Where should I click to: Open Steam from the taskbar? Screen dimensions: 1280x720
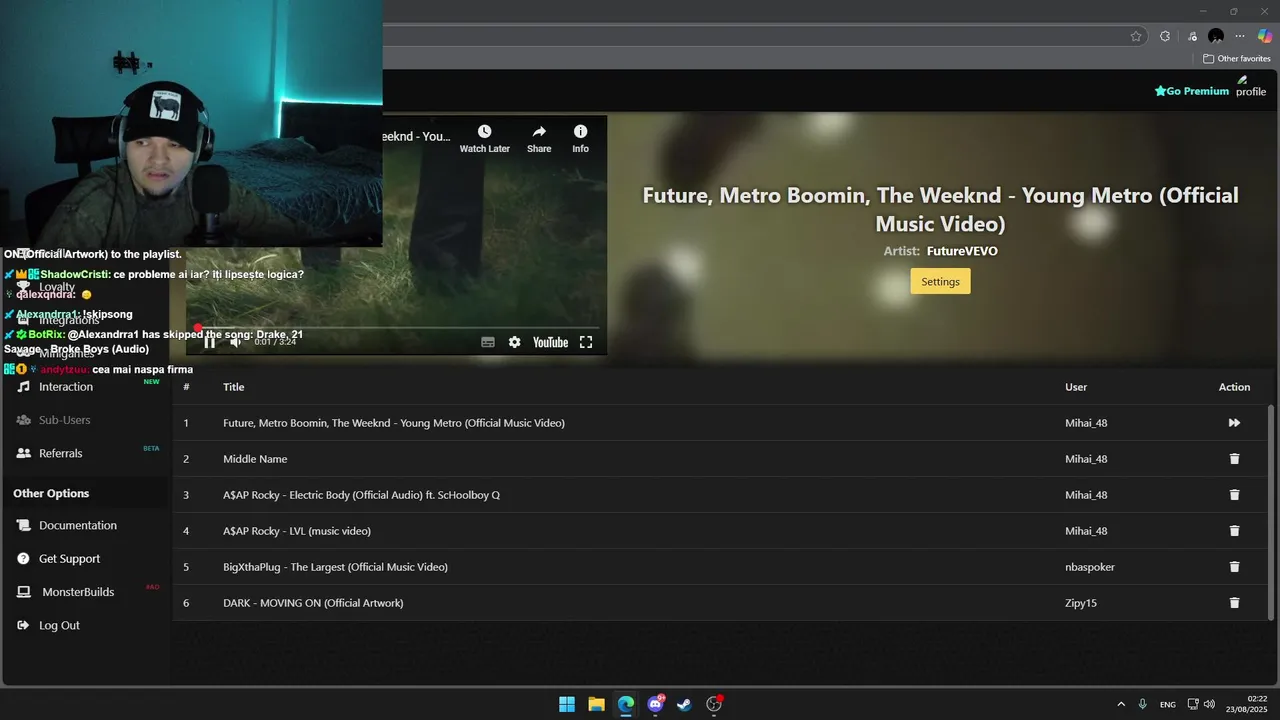(684, 704)
